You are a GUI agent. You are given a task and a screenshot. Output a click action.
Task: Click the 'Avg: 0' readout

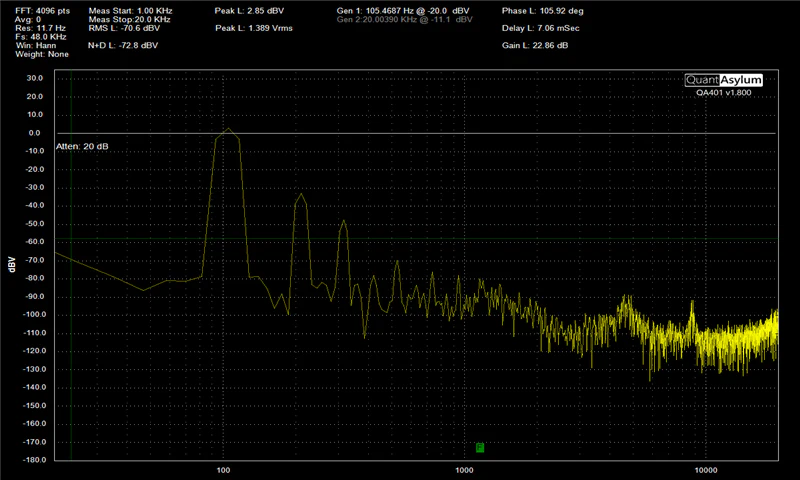tap(28, 19)
